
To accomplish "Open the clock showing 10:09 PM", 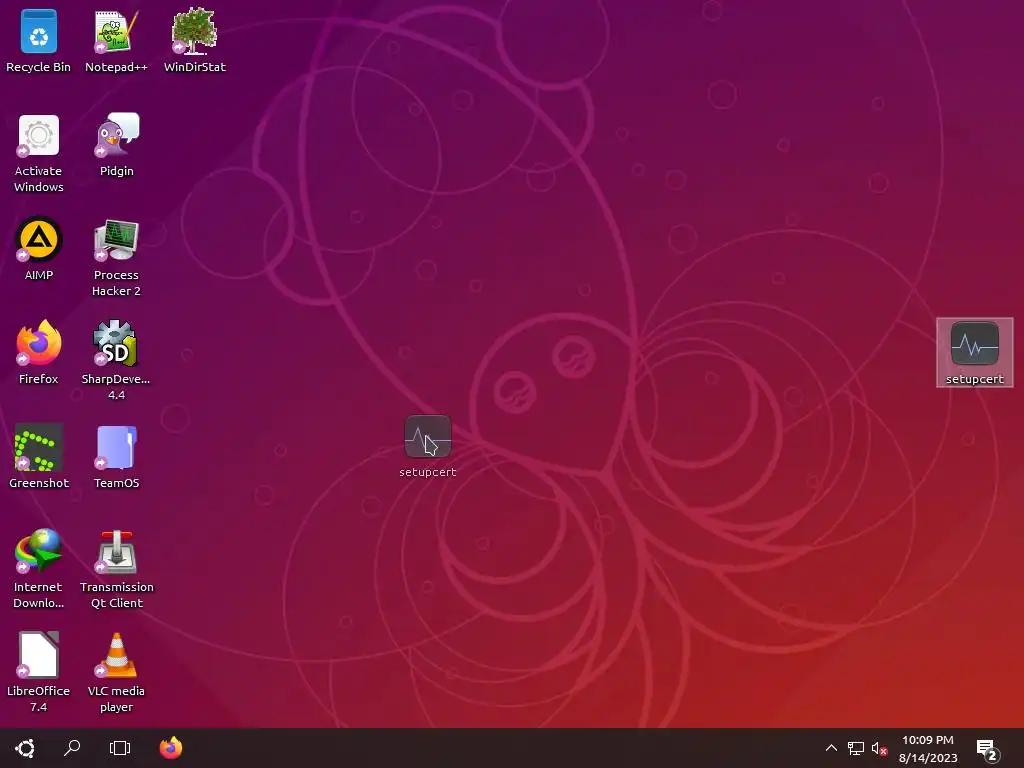I will click(x=928, y=748).
